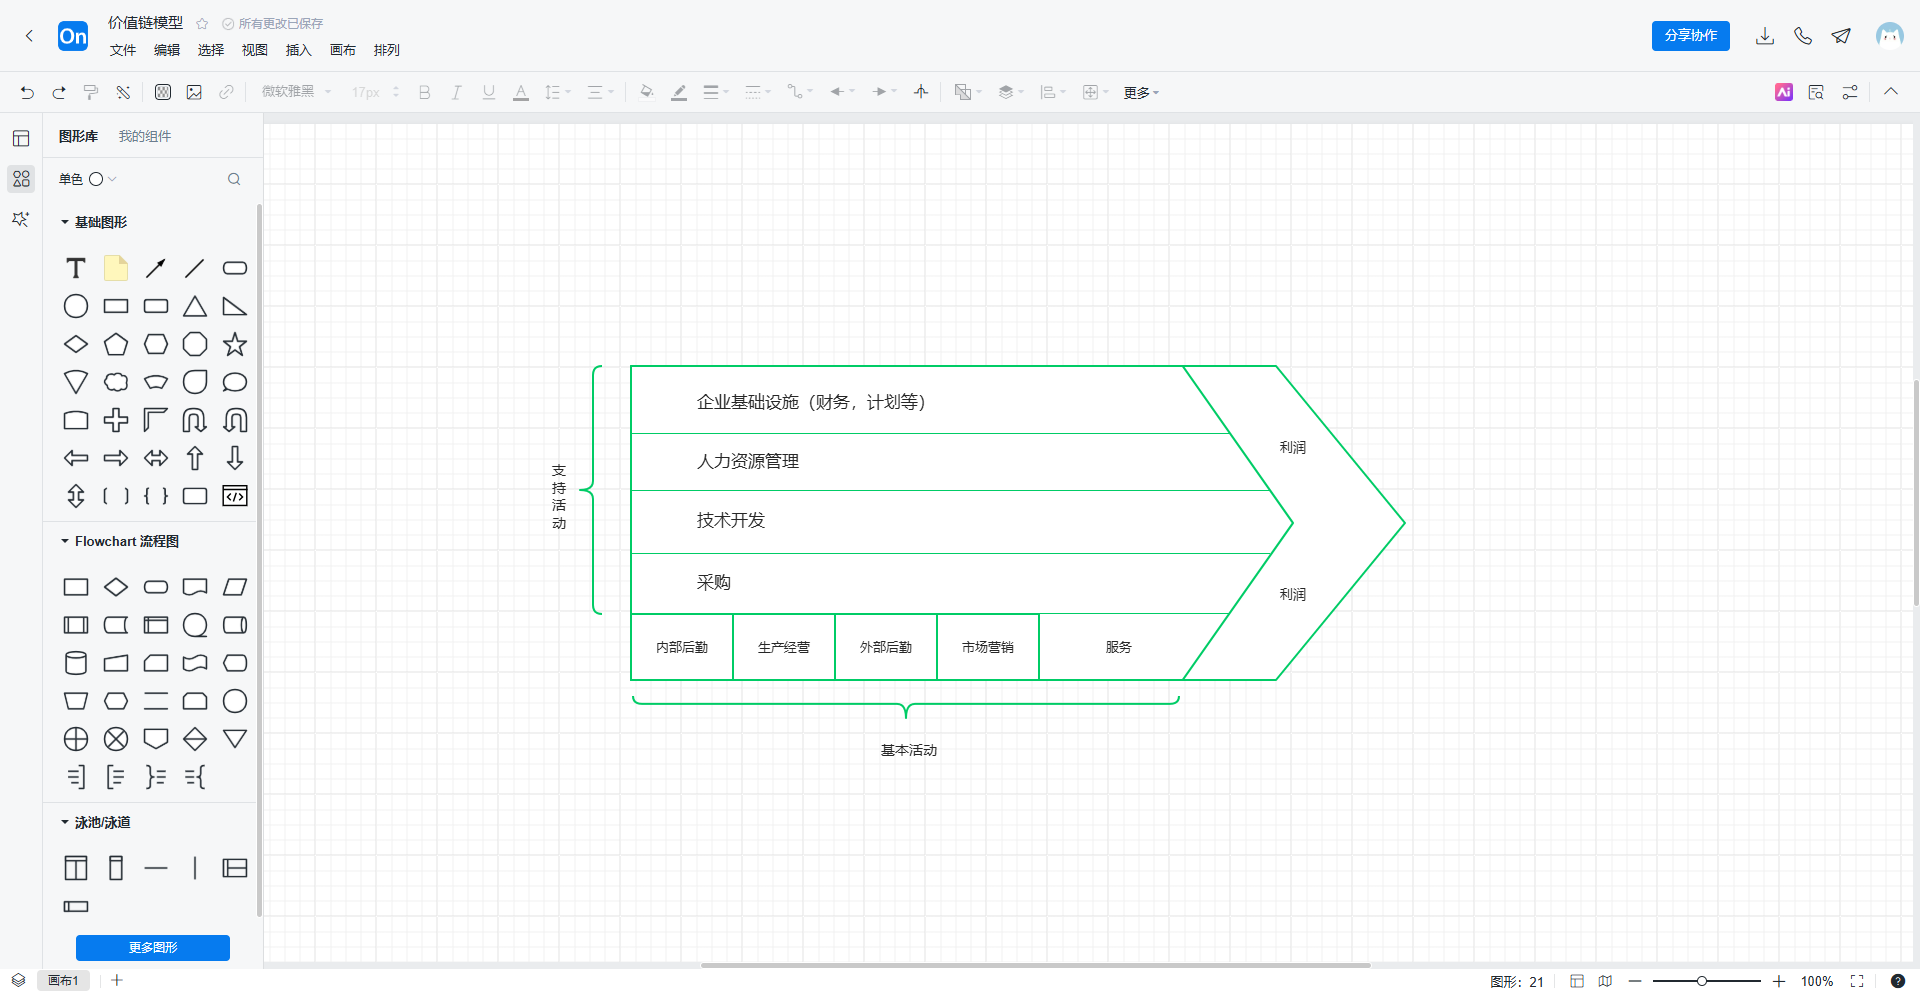Select the format painter tool
The width and height of the screenshot is (1920, 993).
click(91, 92)
